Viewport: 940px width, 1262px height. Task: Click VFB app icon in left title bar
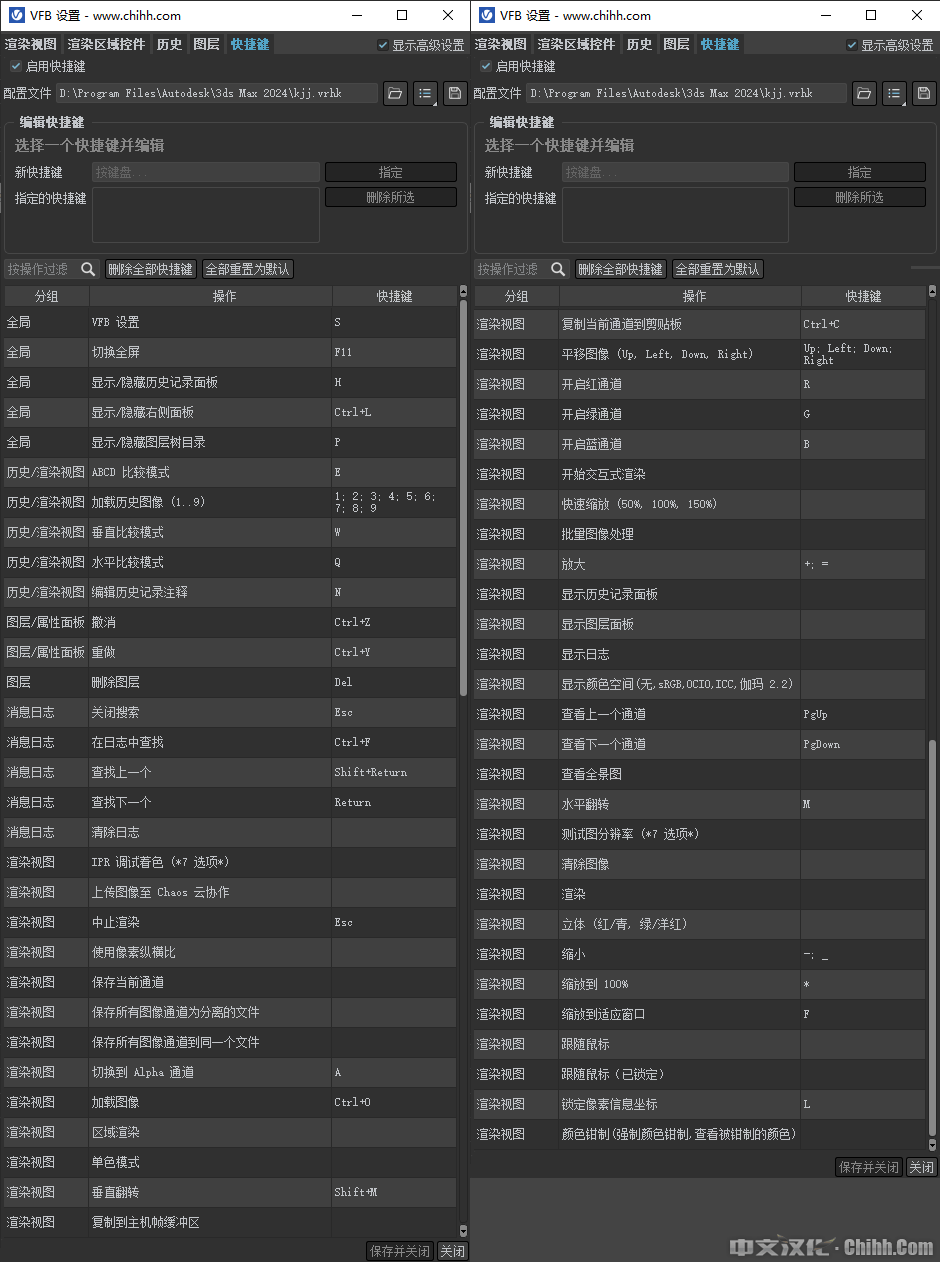[16, 15]
